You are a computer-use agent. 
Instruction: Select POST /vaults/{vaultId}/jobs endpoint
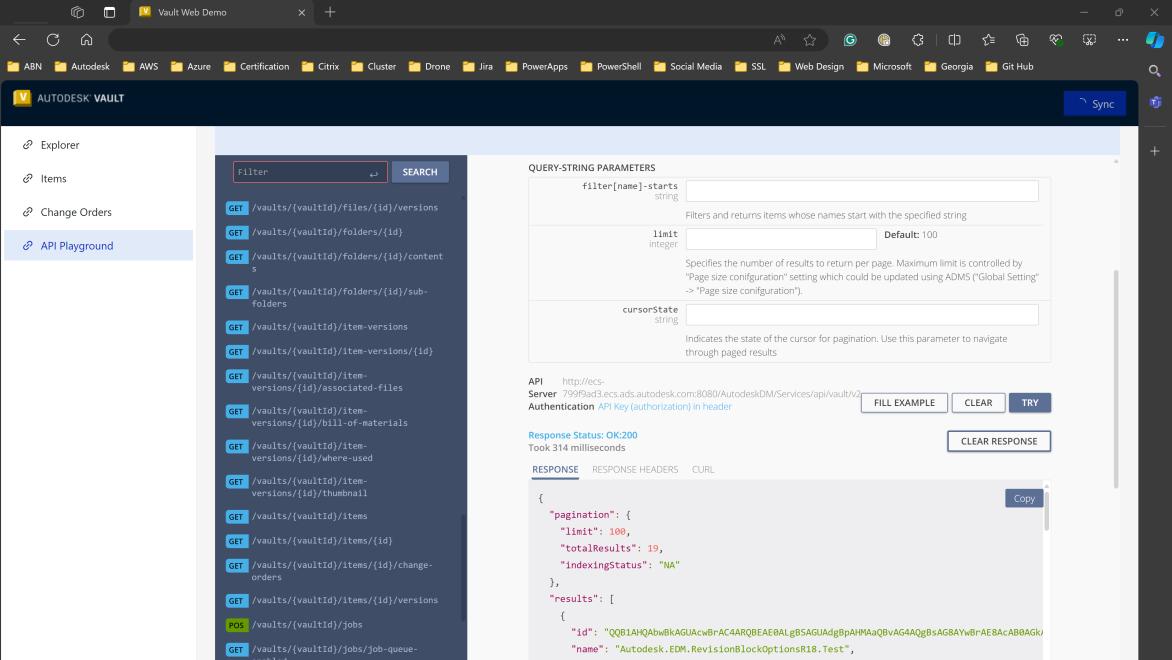339,625
